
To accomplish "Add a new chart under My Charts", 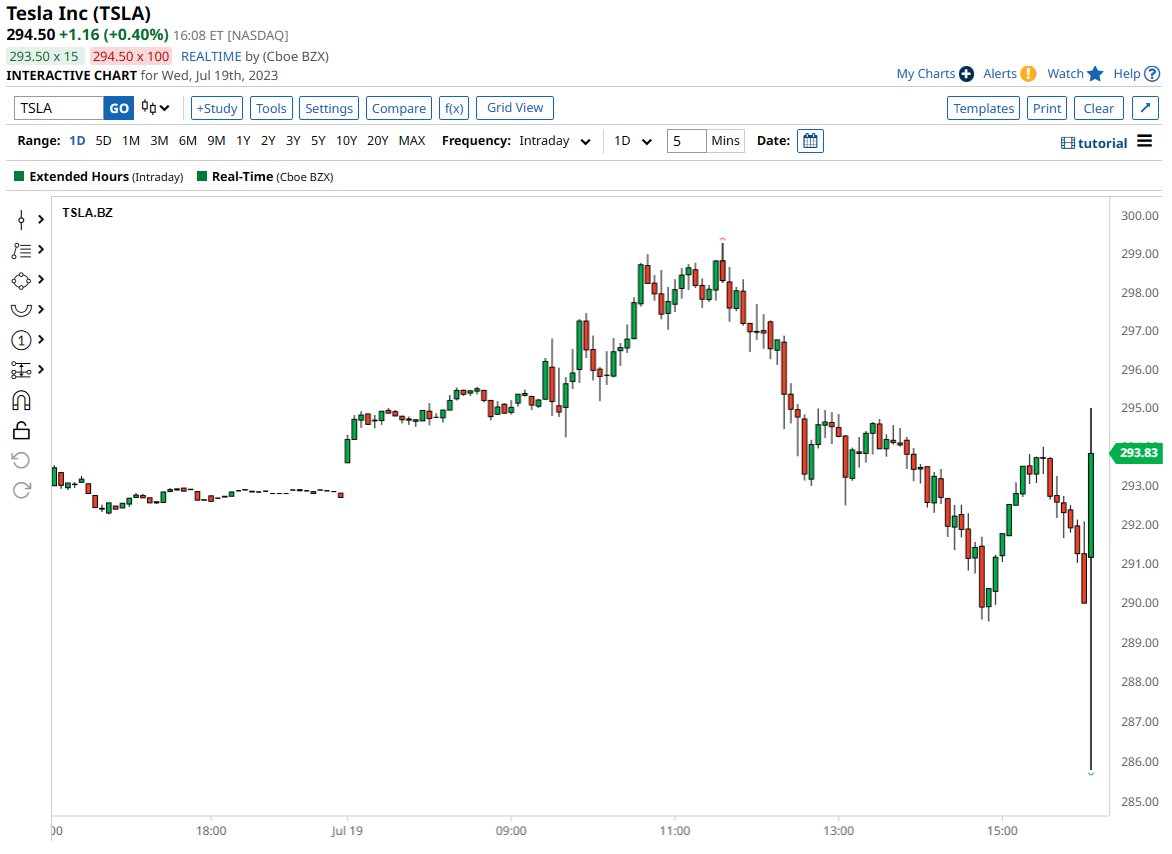I will point(966,74).
